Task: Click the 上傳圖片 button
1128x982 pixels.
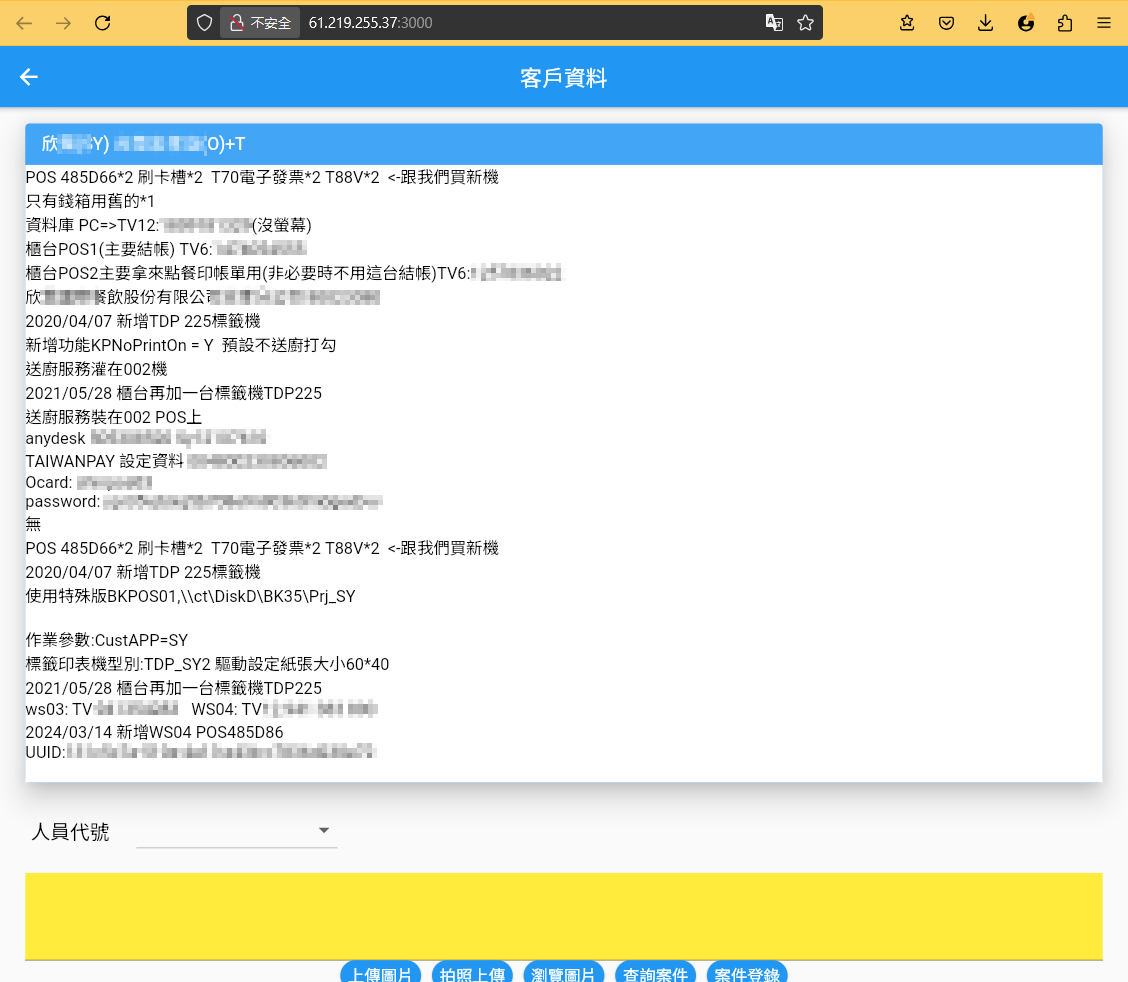Action: point(381,973)
